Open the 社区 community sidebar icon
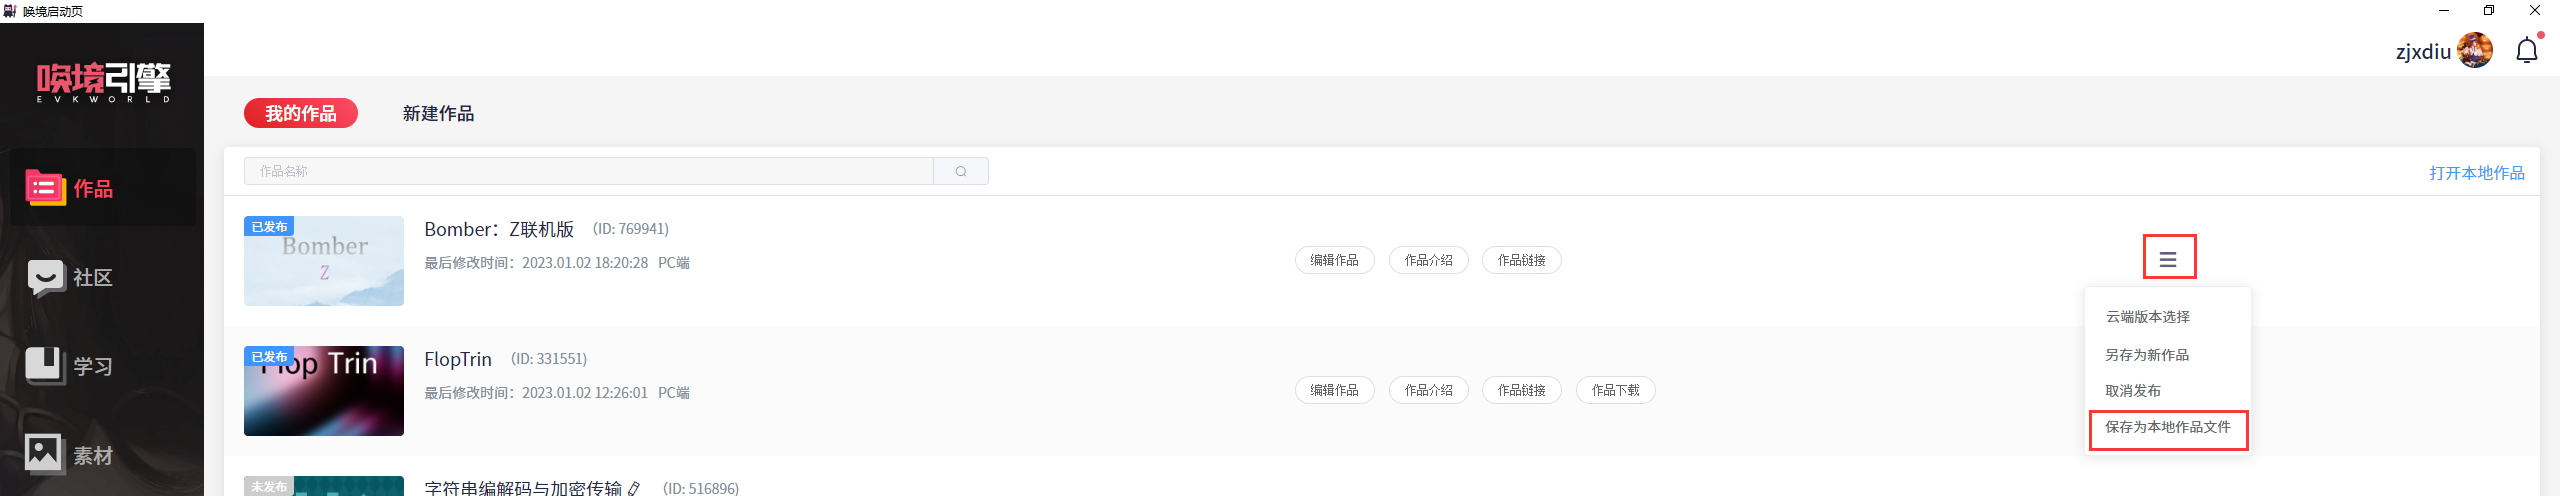 click(45, 278)
